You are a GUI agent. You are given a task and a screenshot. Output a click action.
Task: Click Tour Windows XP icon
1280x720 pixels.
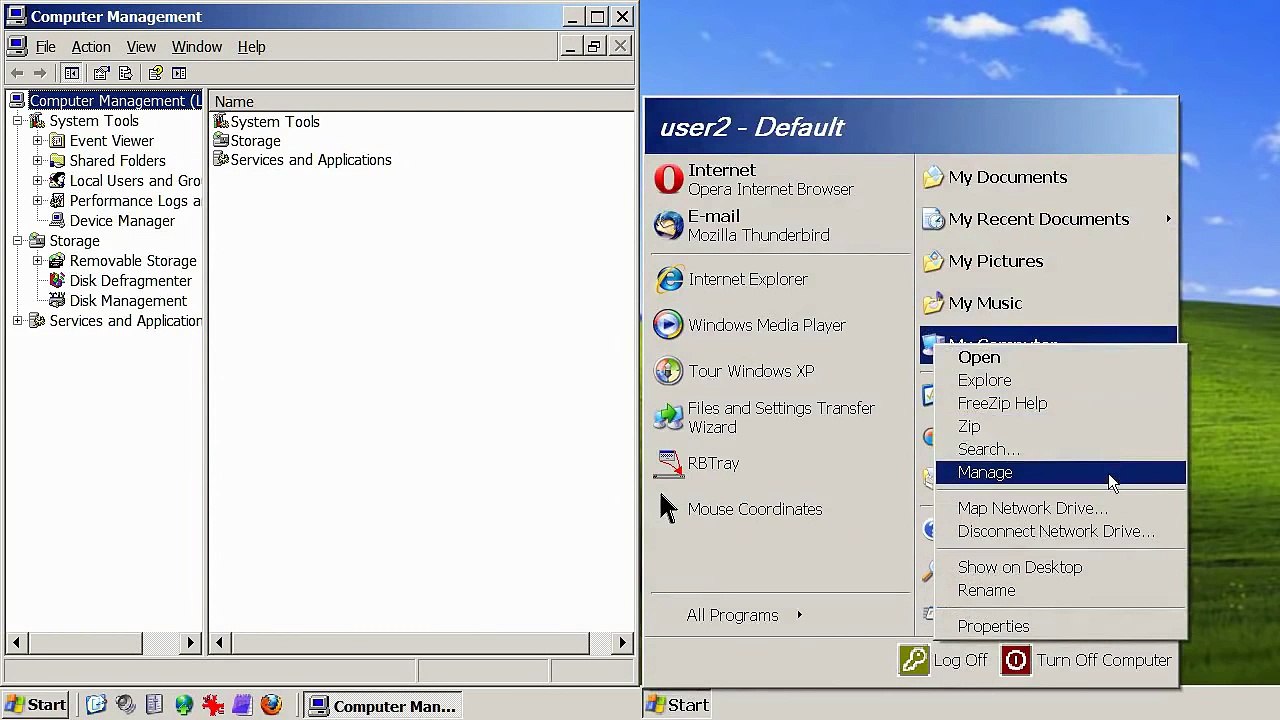pyautogui.click(x=668, y=371)
